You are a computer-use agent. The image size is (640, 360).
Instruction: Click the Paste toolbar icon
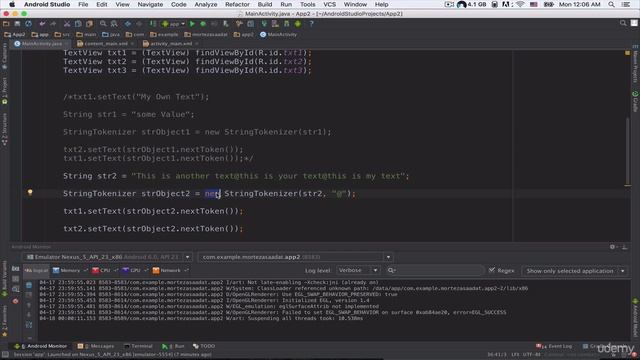coord(89,24)
